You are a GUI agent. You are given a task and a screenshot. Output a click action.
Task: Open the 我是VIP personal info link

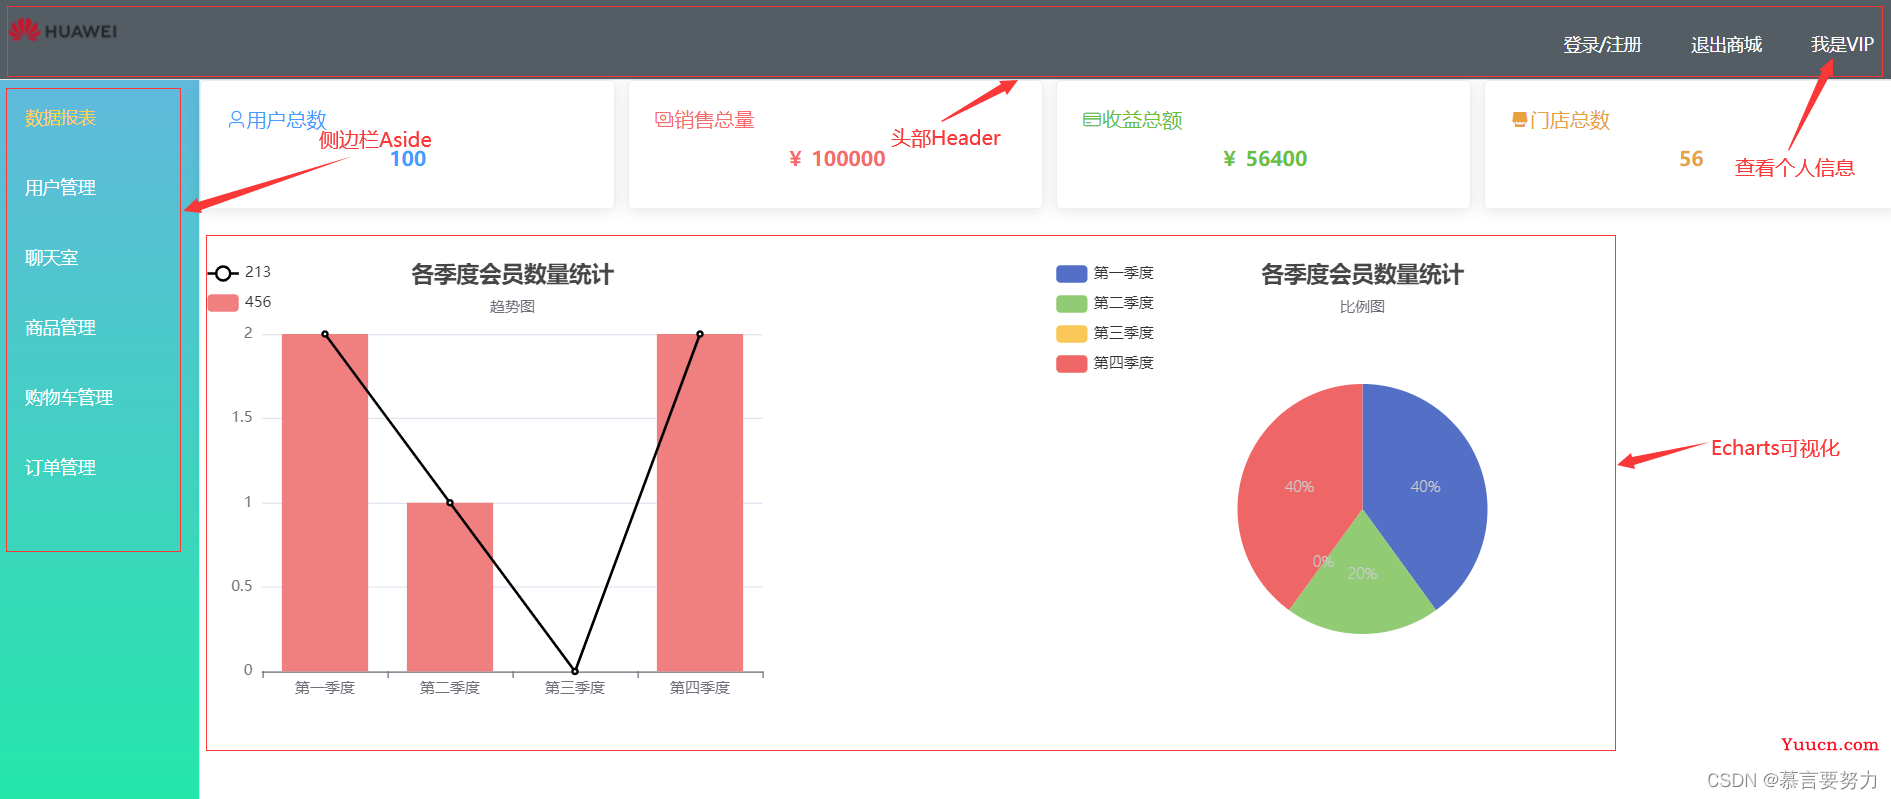click(x=1842, y=45)
